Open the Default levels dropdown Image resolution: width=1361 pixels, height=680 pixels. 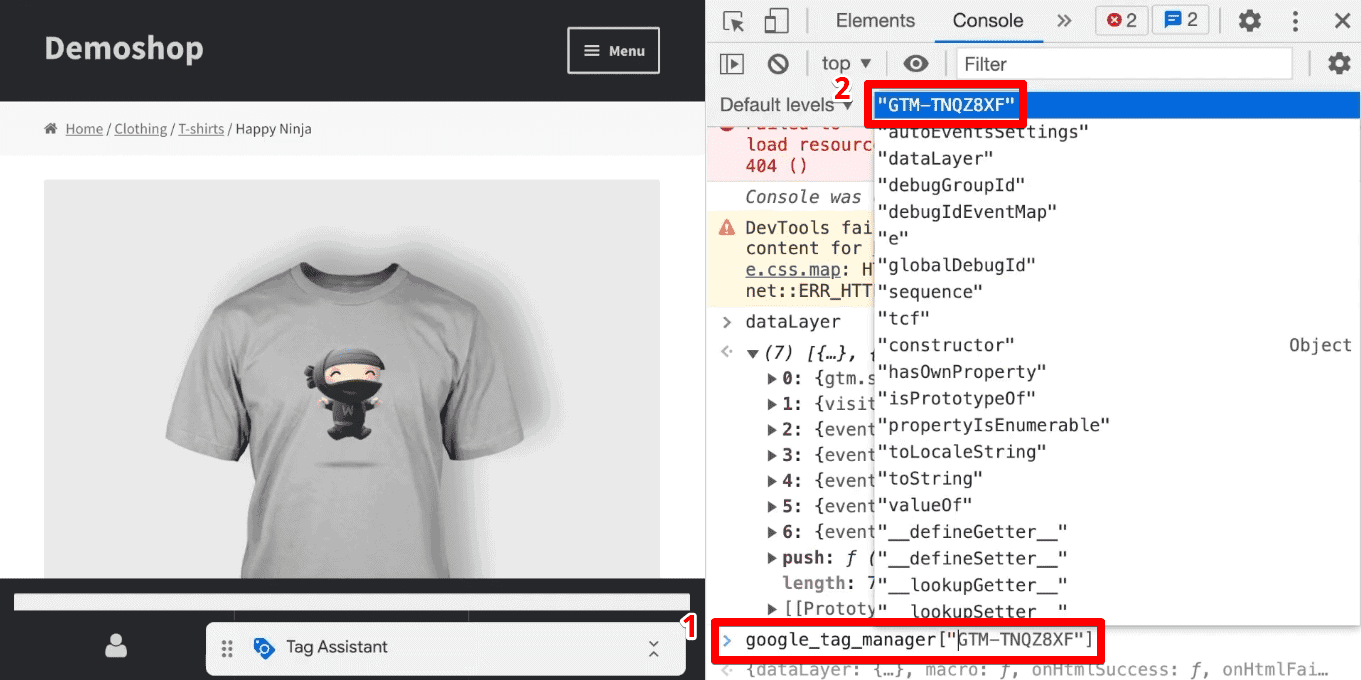(x=783, y=103)
